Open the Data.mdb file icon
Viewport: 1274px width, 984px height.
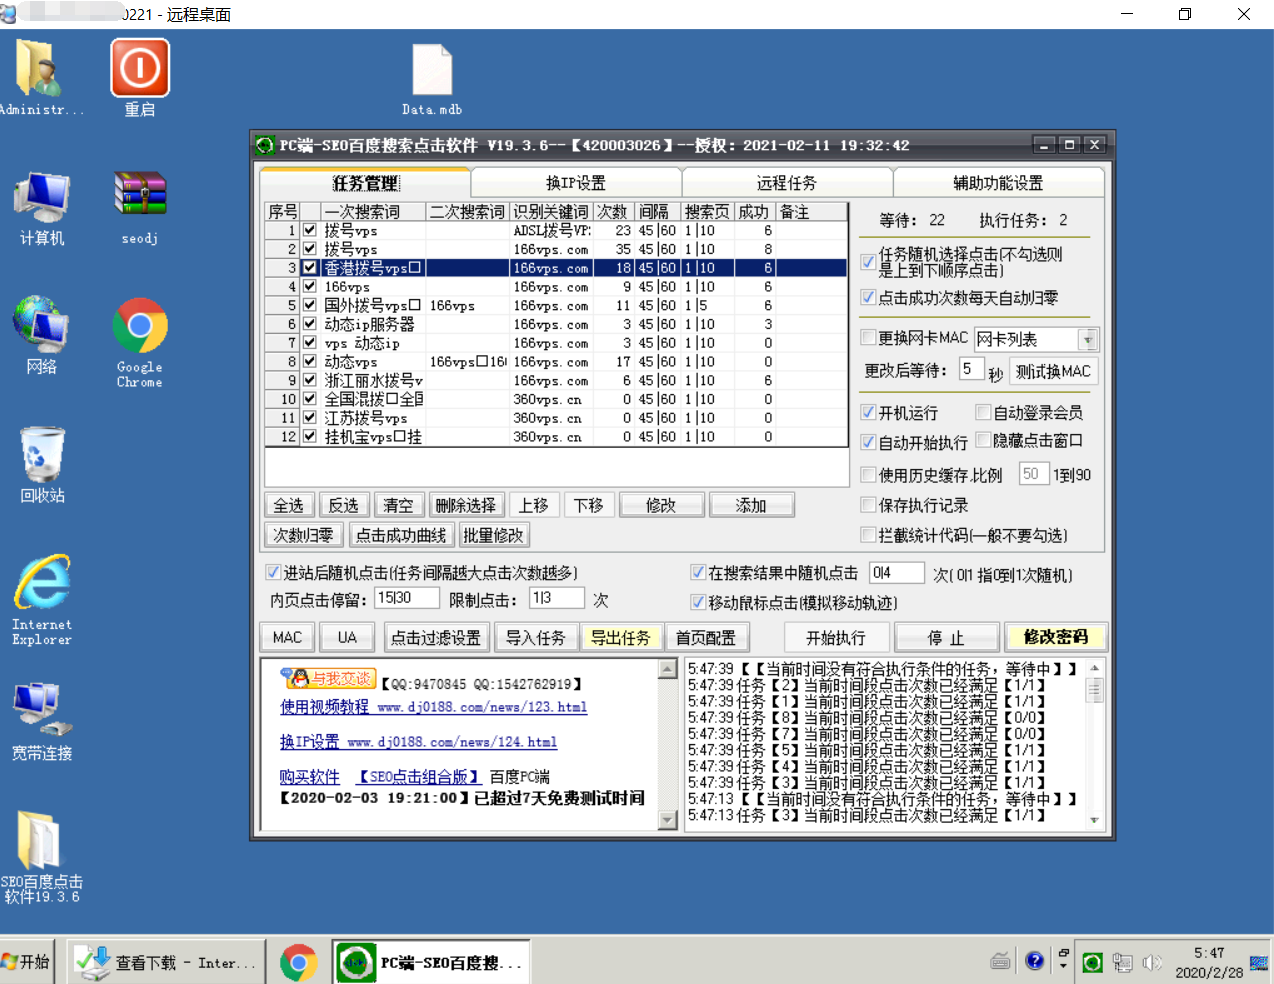(432, 80)
